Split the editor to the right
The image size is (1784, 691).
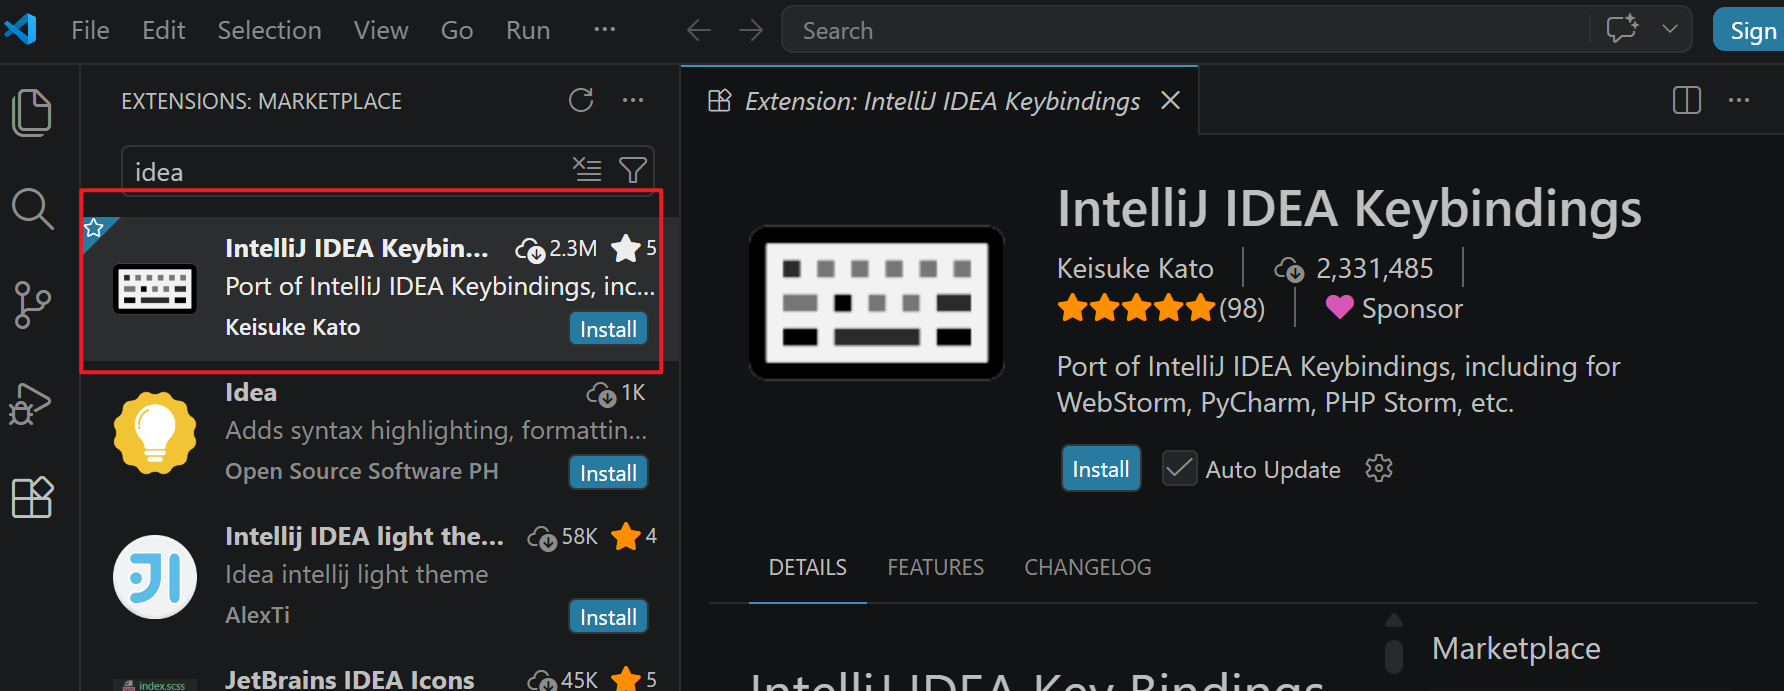(x=1687, y=100)
